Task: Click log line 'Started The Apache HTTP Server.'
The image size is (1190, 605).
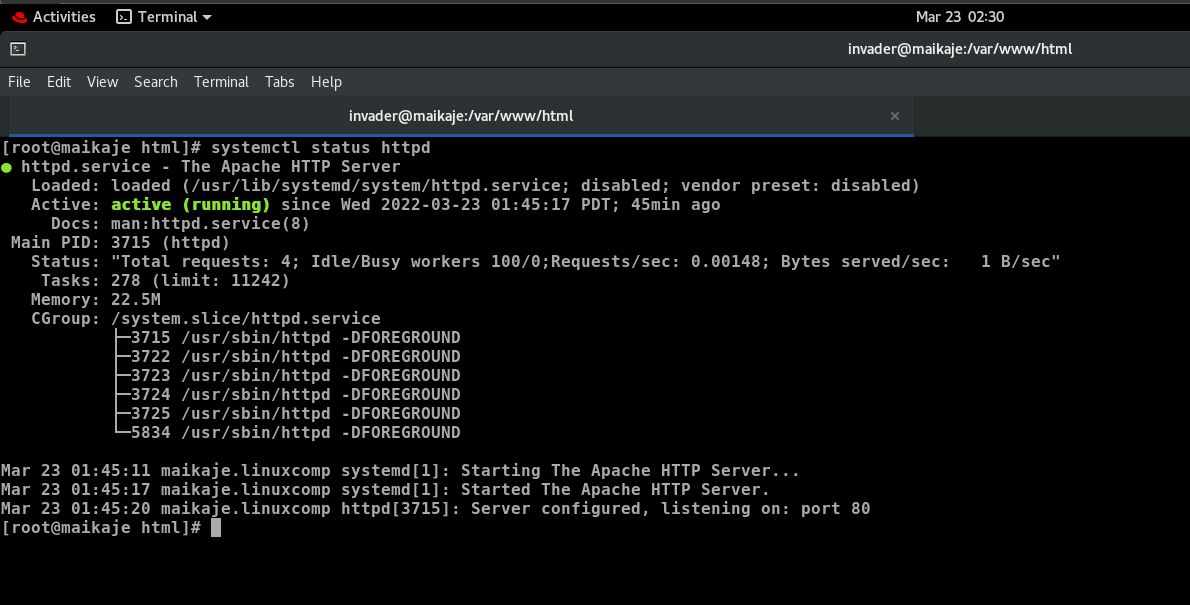Action: click(x=615, y=490)
